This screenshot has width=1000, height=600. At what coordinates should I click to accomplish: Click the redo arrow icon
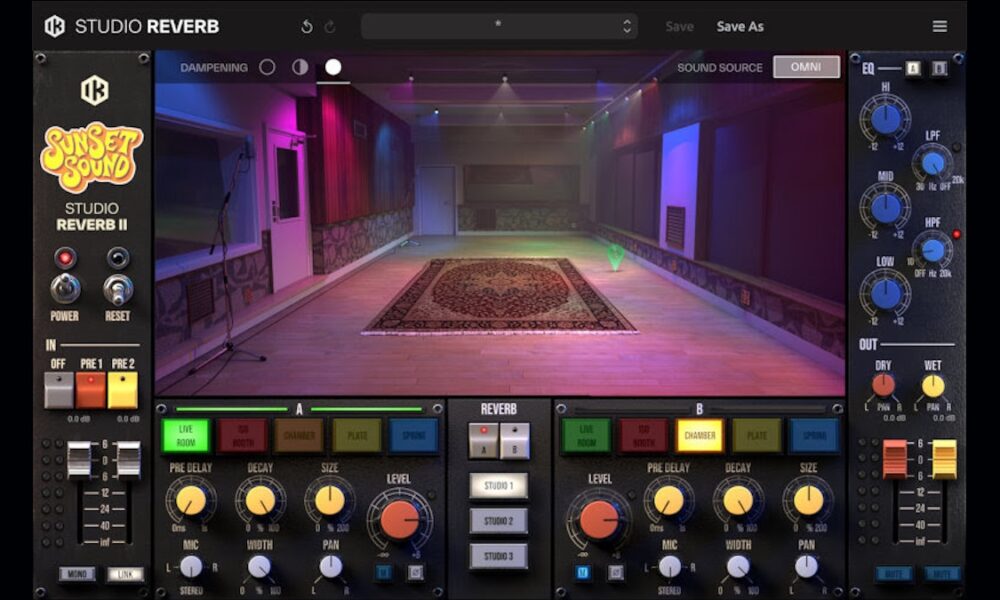tap(330, 27)
